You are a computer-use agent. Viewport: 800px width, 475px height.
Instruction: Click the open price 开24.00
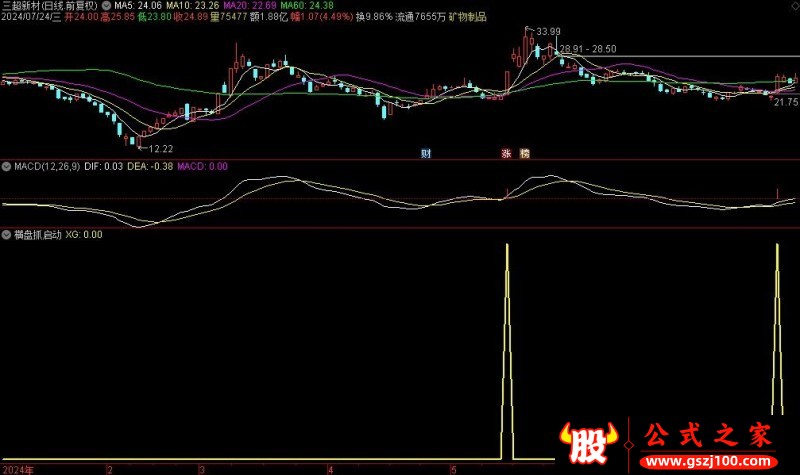point(81,17)
